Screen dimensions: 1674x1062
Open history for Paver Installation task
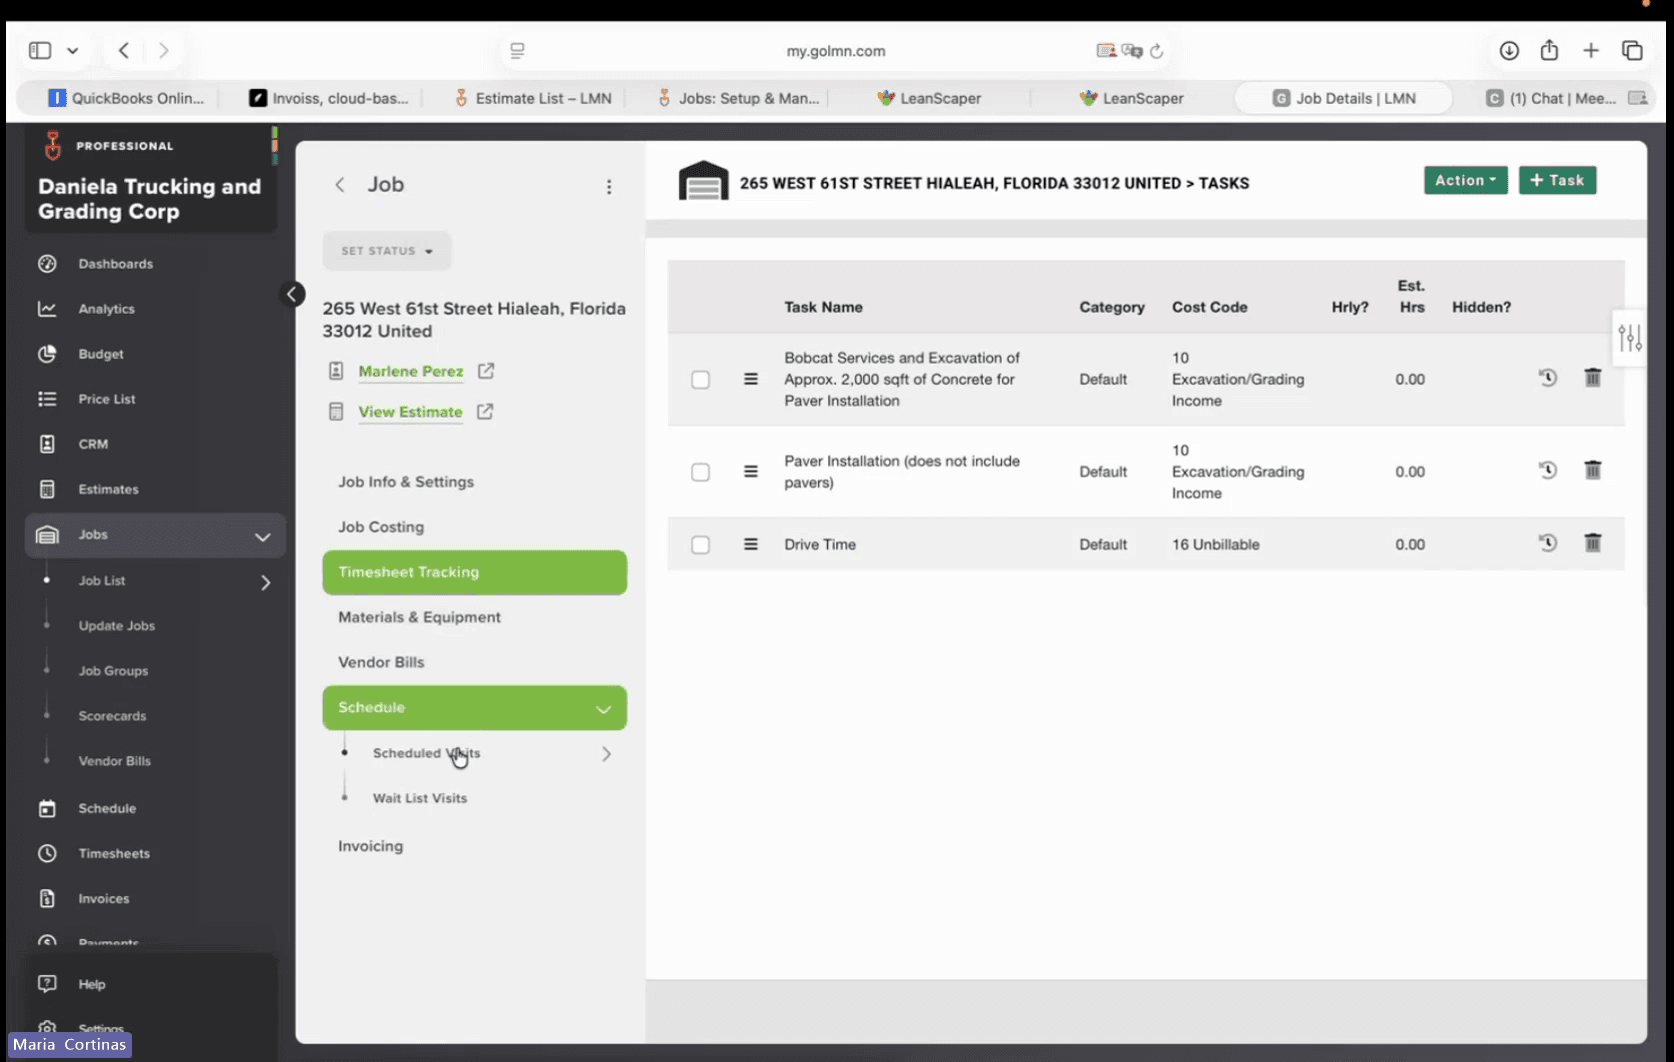tap(1547, 470)
